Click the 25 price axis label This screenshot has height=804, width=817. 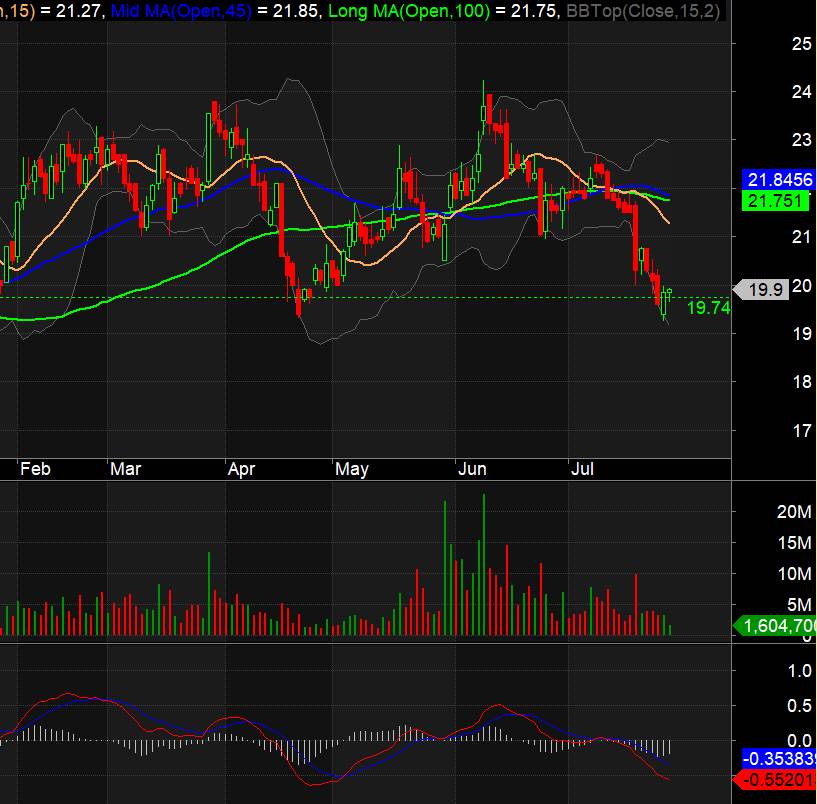point(774,44)
